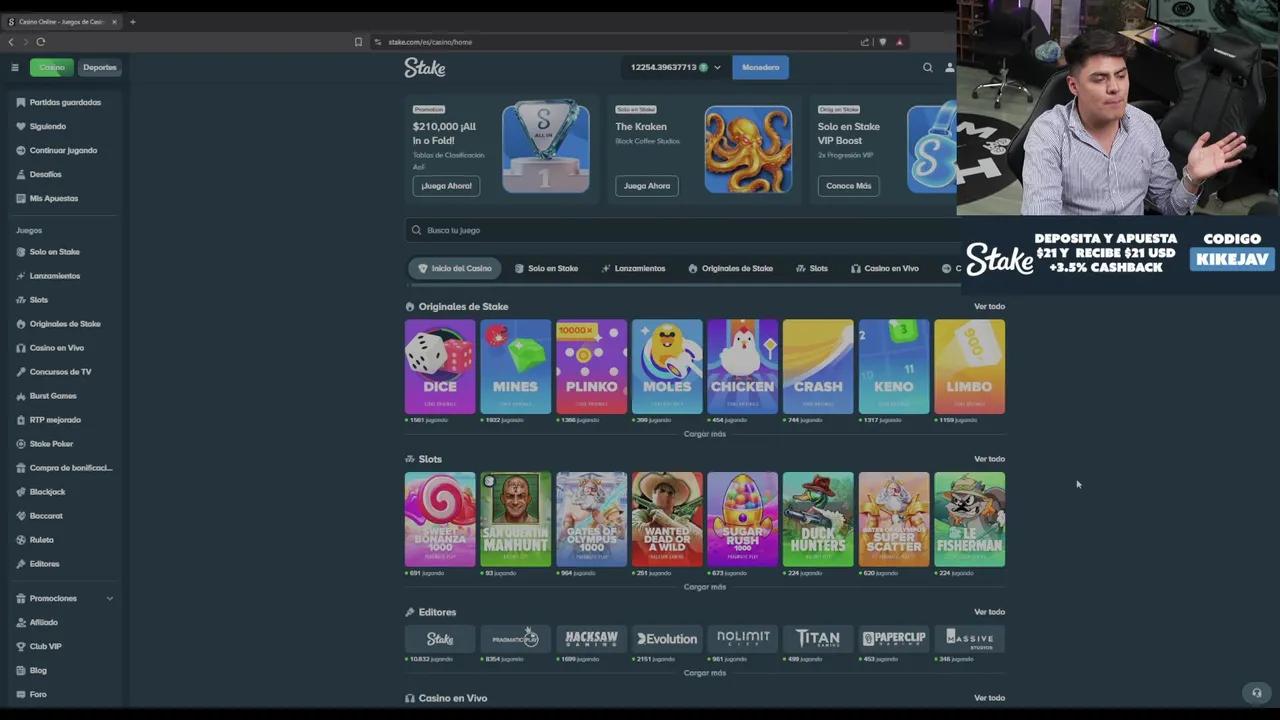Viewport: 1280px width, 720px height.
Task: Switch to the green Casino mode button
Action: point(52,68)
